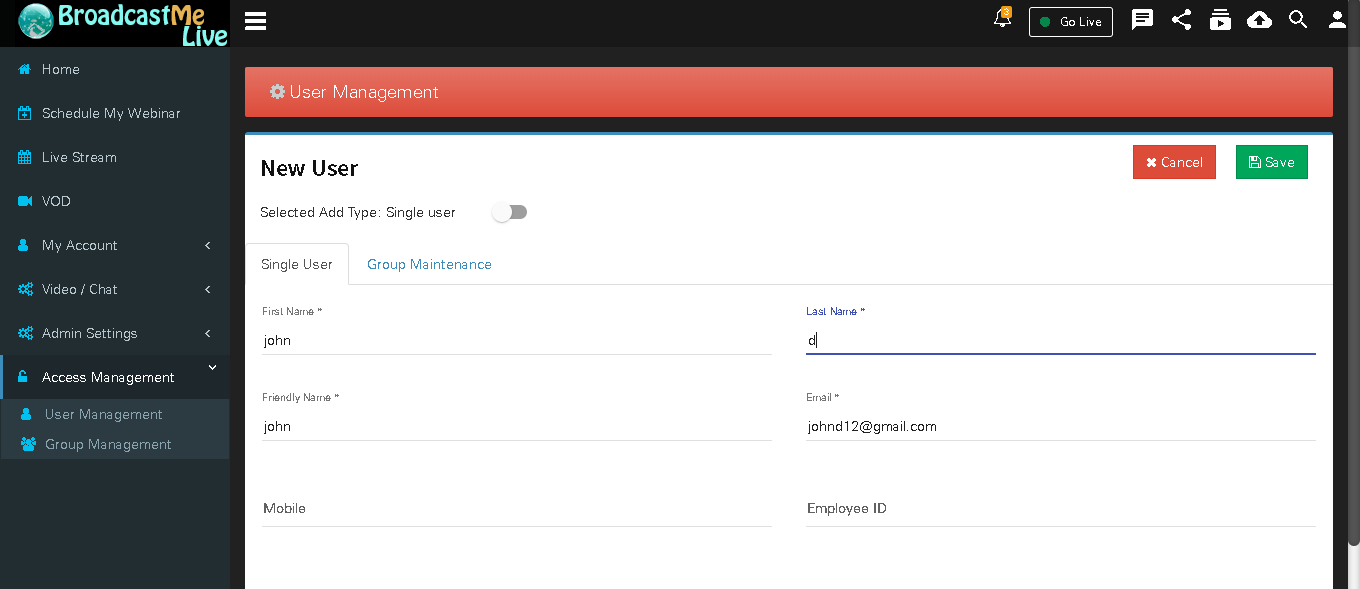Open the user profile icon
Image resolution: width=1360 pixels, height=589 pixels.
pos(1337,20)
